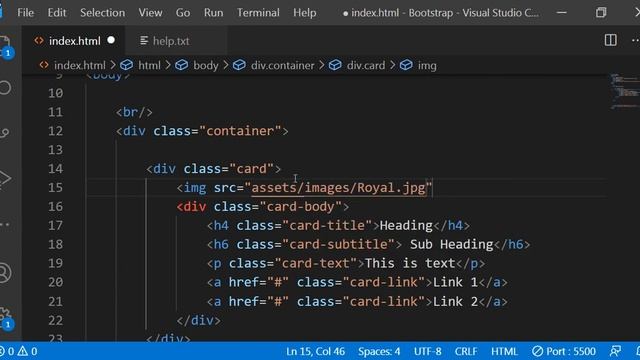This screenshot has height=360, width=640.
Task: Click the "Link 1" anchor text
Action: click(x=455, y=282)
